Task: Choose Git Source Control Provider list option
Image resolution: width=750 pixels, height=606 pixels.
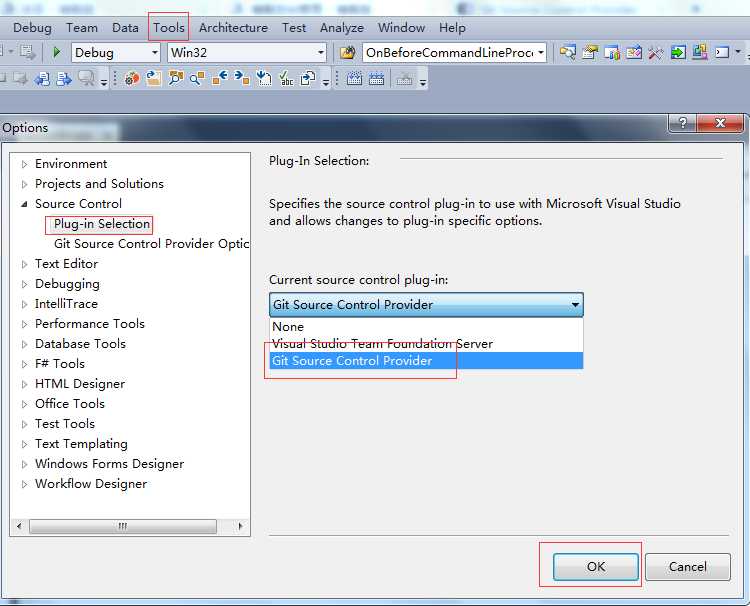Action: point(426,361)
